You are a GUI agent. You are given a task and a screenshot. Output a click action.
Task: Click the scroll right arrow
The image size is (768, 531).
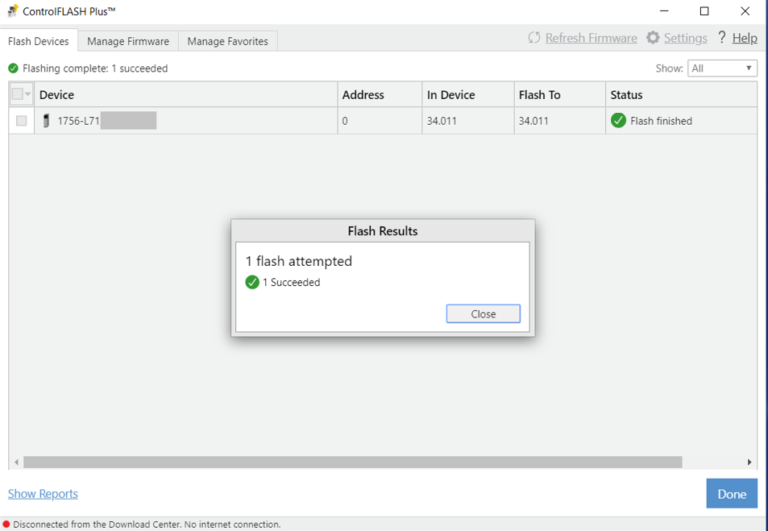(749, 462)
